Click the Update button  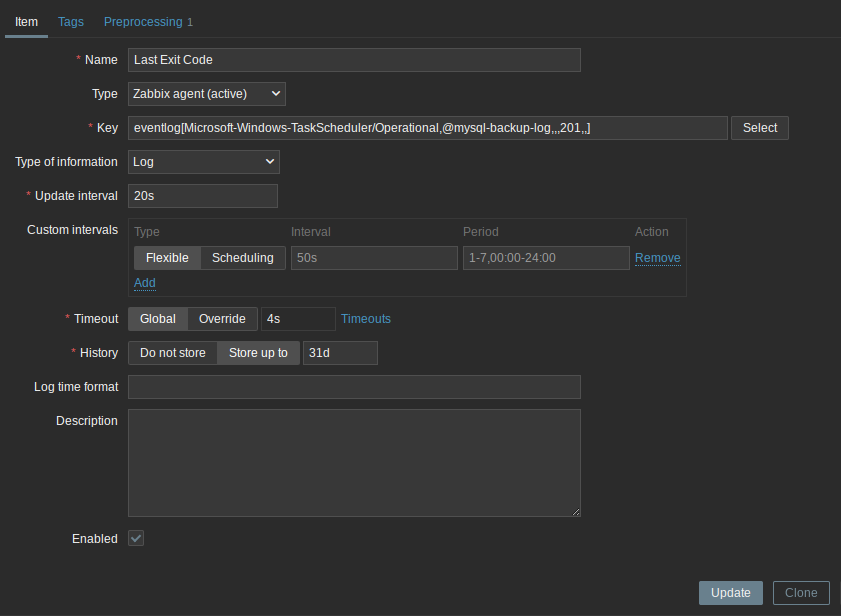(730, 593)
